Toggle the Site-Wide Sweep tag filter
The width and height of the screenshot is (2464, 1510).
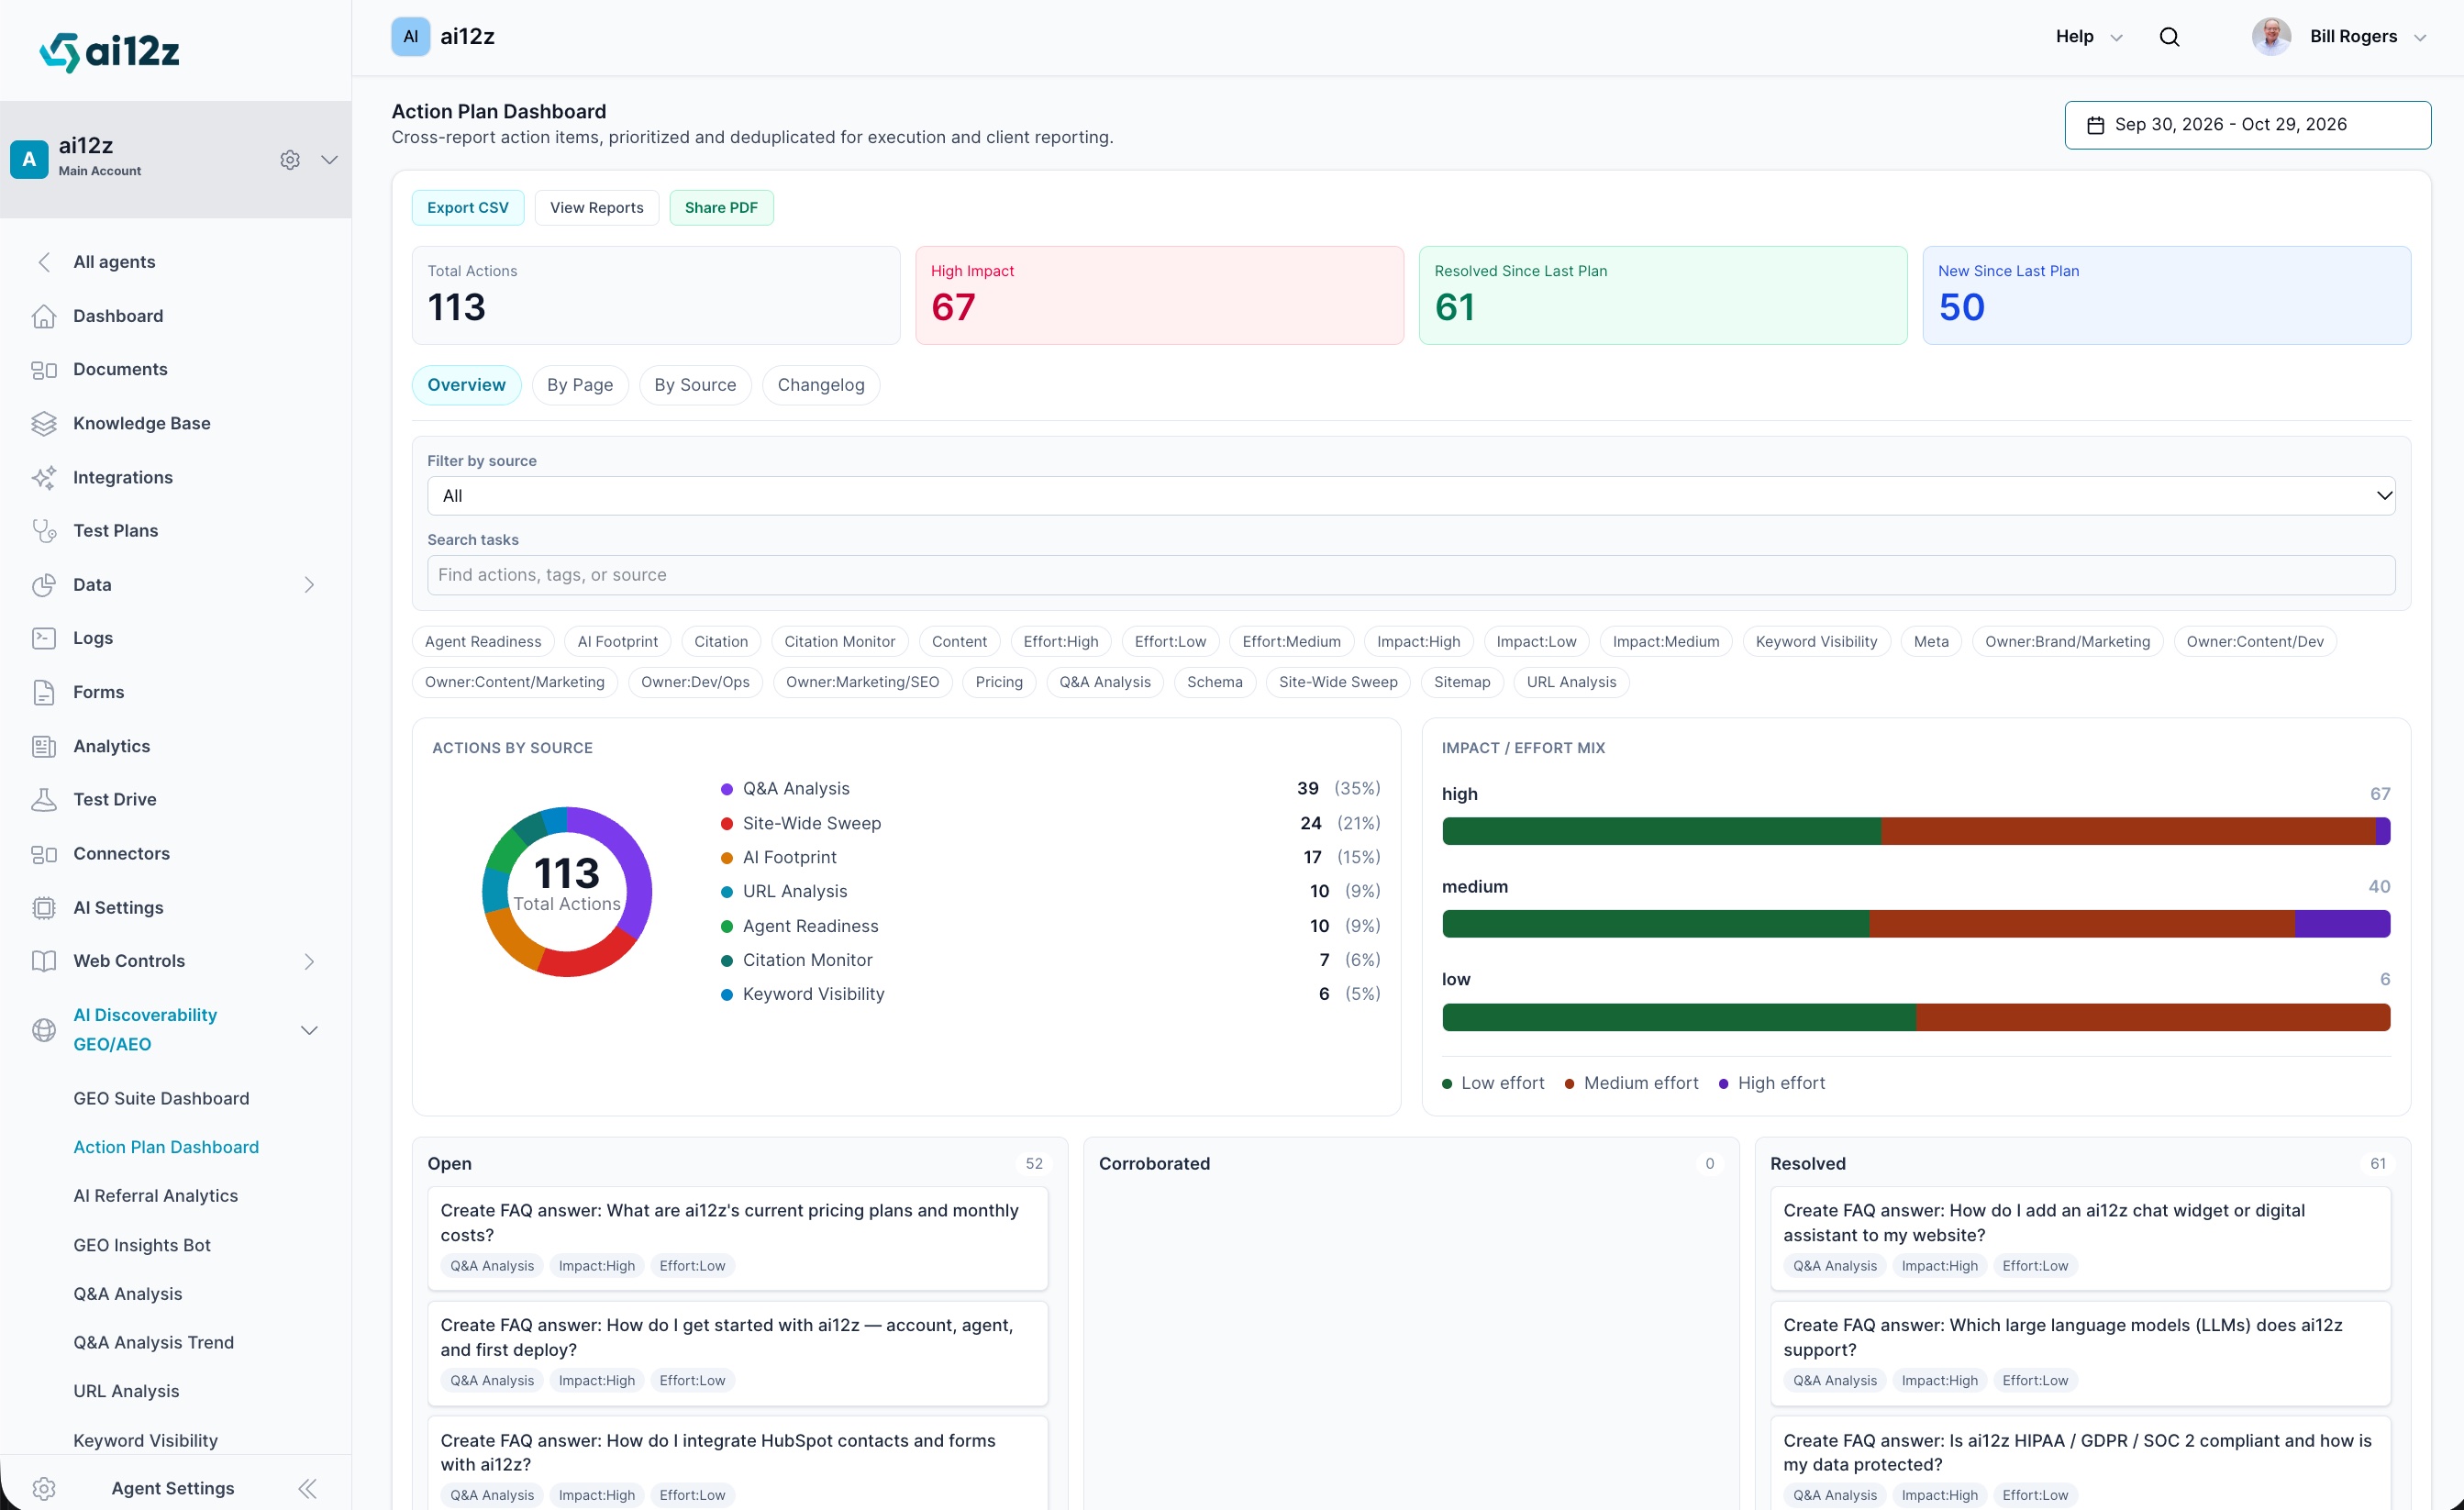[x=1338, y=682]
